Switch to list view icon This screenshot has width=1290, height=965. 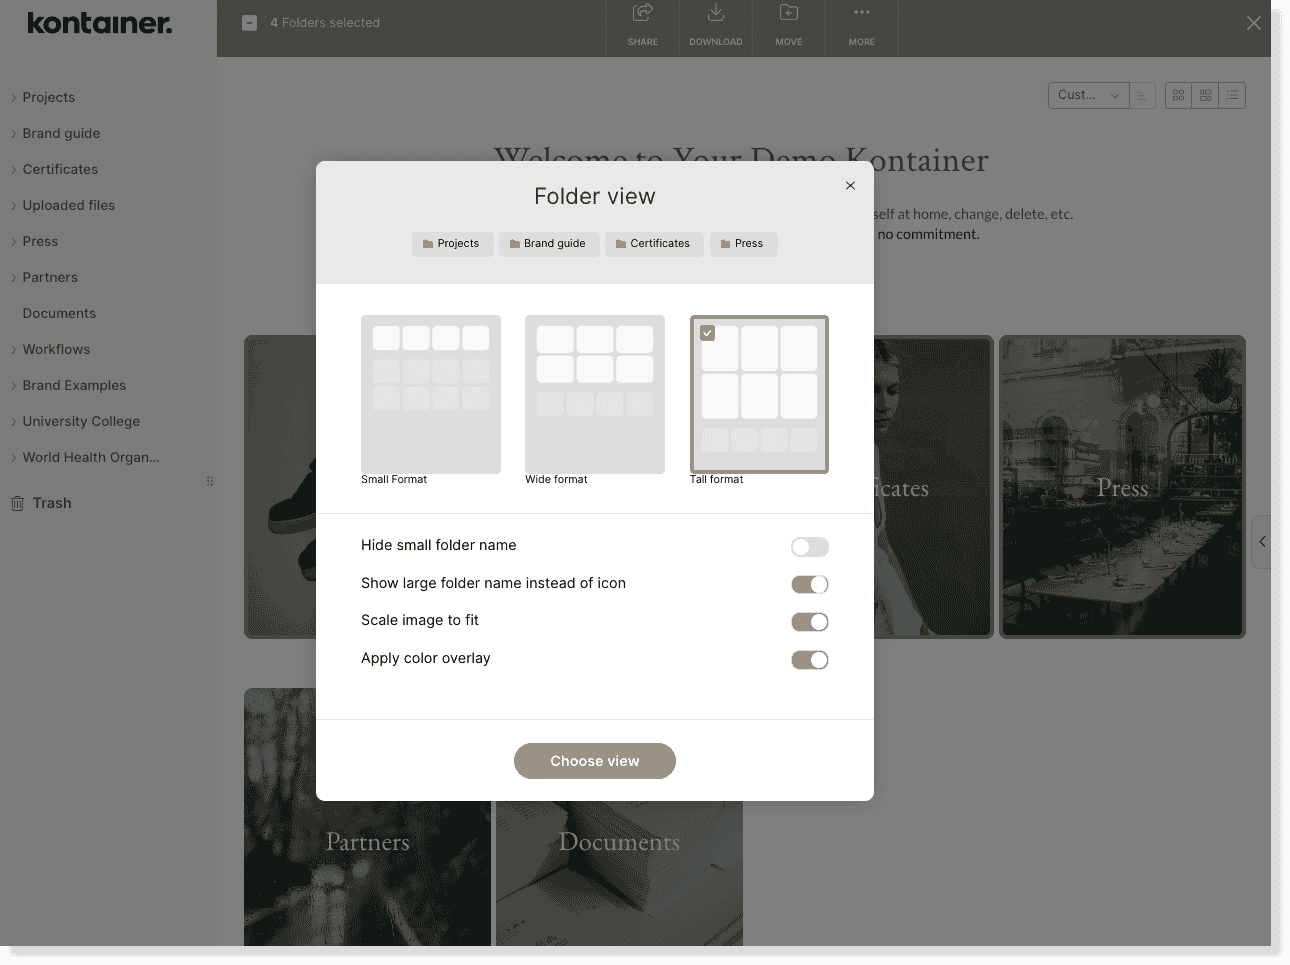coord(1232,95)
